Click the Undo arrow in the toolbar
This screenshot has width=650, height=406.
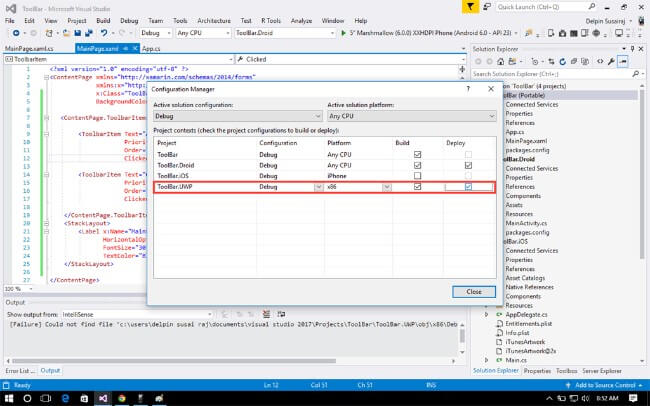104,33
